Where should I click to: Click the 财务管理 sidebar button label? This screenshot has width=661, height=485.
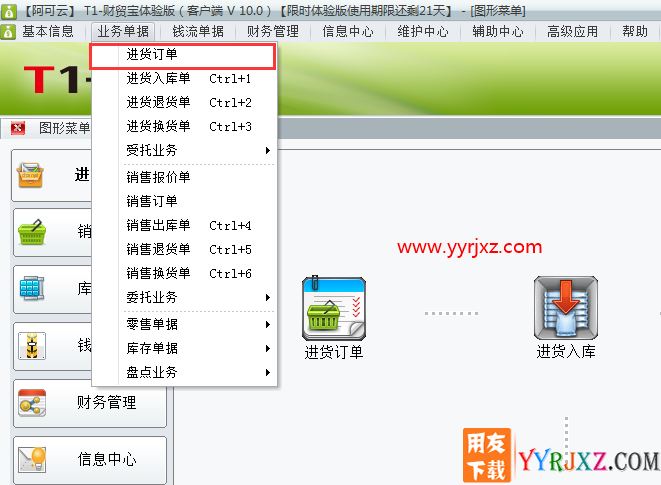pos(107,402)
